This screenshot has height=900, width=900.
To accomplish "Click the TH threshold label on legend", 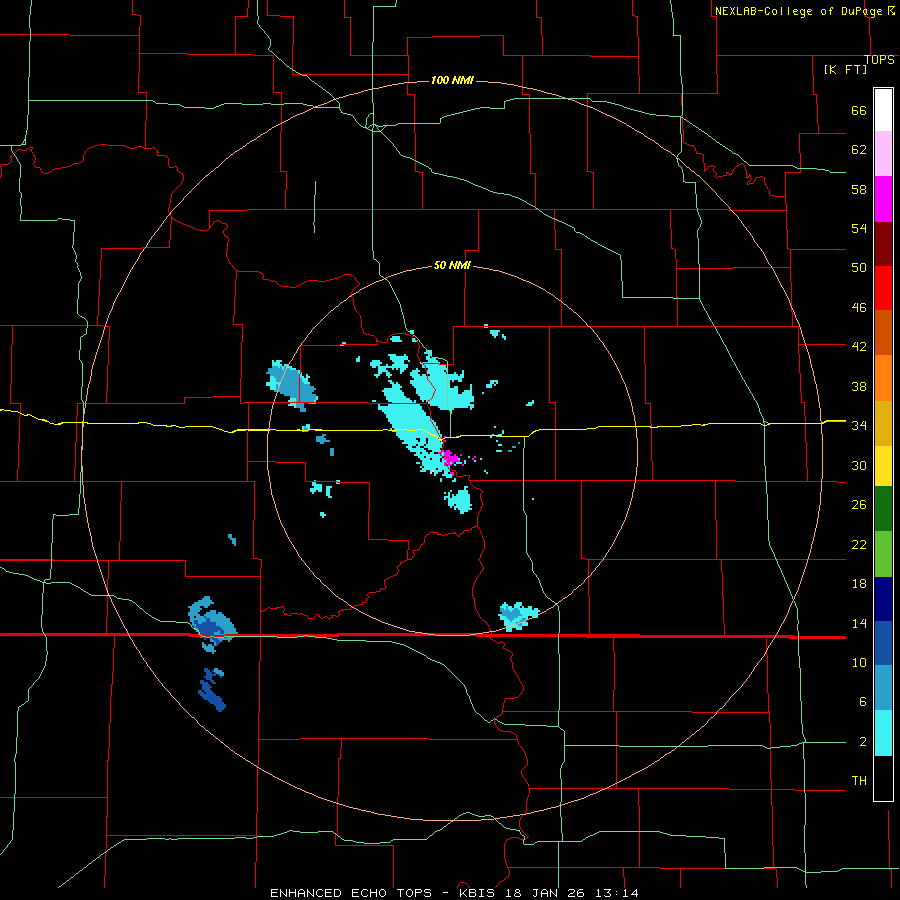I will (859, 781).
